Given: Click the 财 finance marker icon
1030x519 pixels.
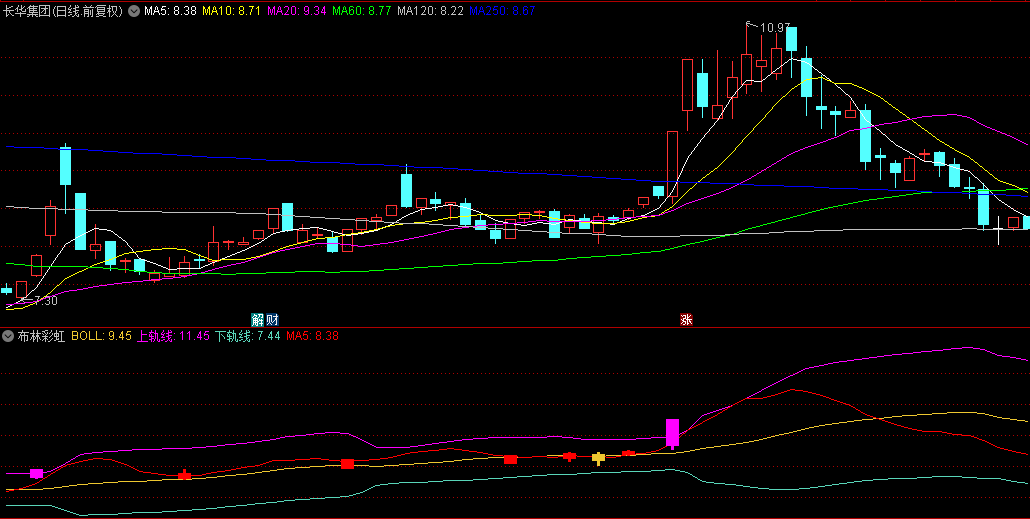Looking at the screenshot, I should pyautogui.click(x=272, y=320).
